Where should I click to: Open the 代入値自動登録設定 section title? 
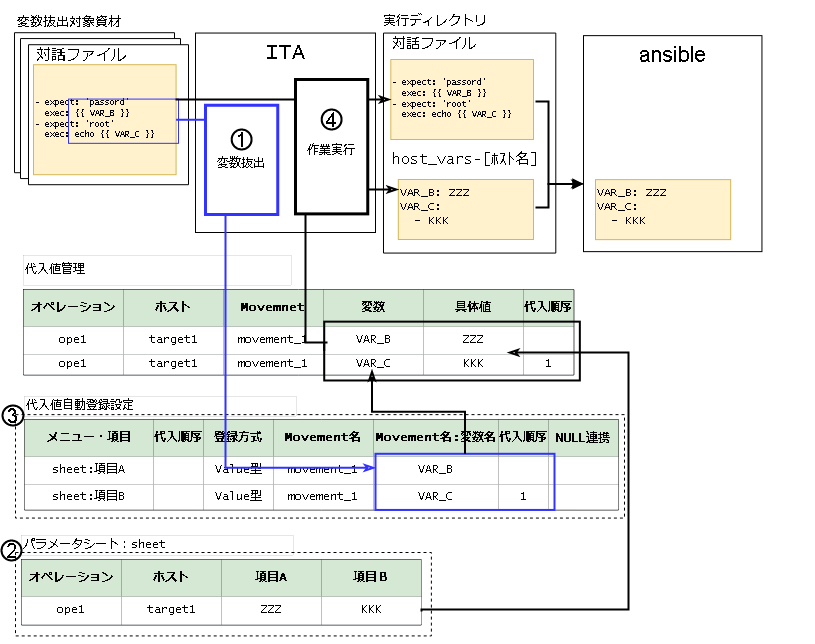click(78, 404)
